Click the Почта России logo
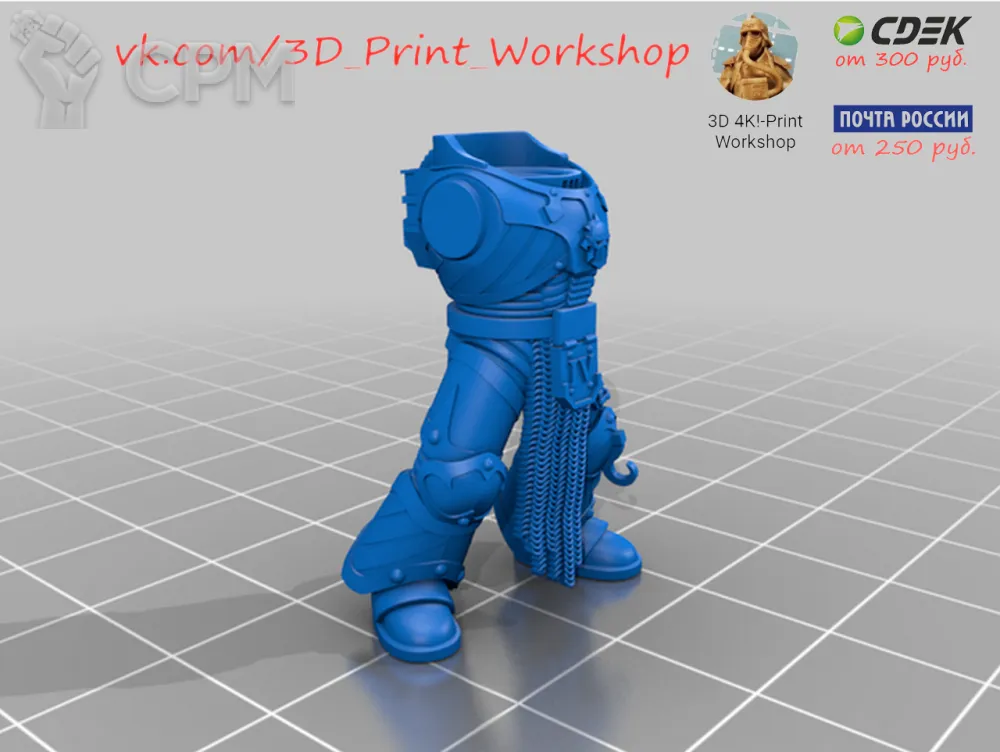The width and height of the screenshot is (1000, 752). 903,120
